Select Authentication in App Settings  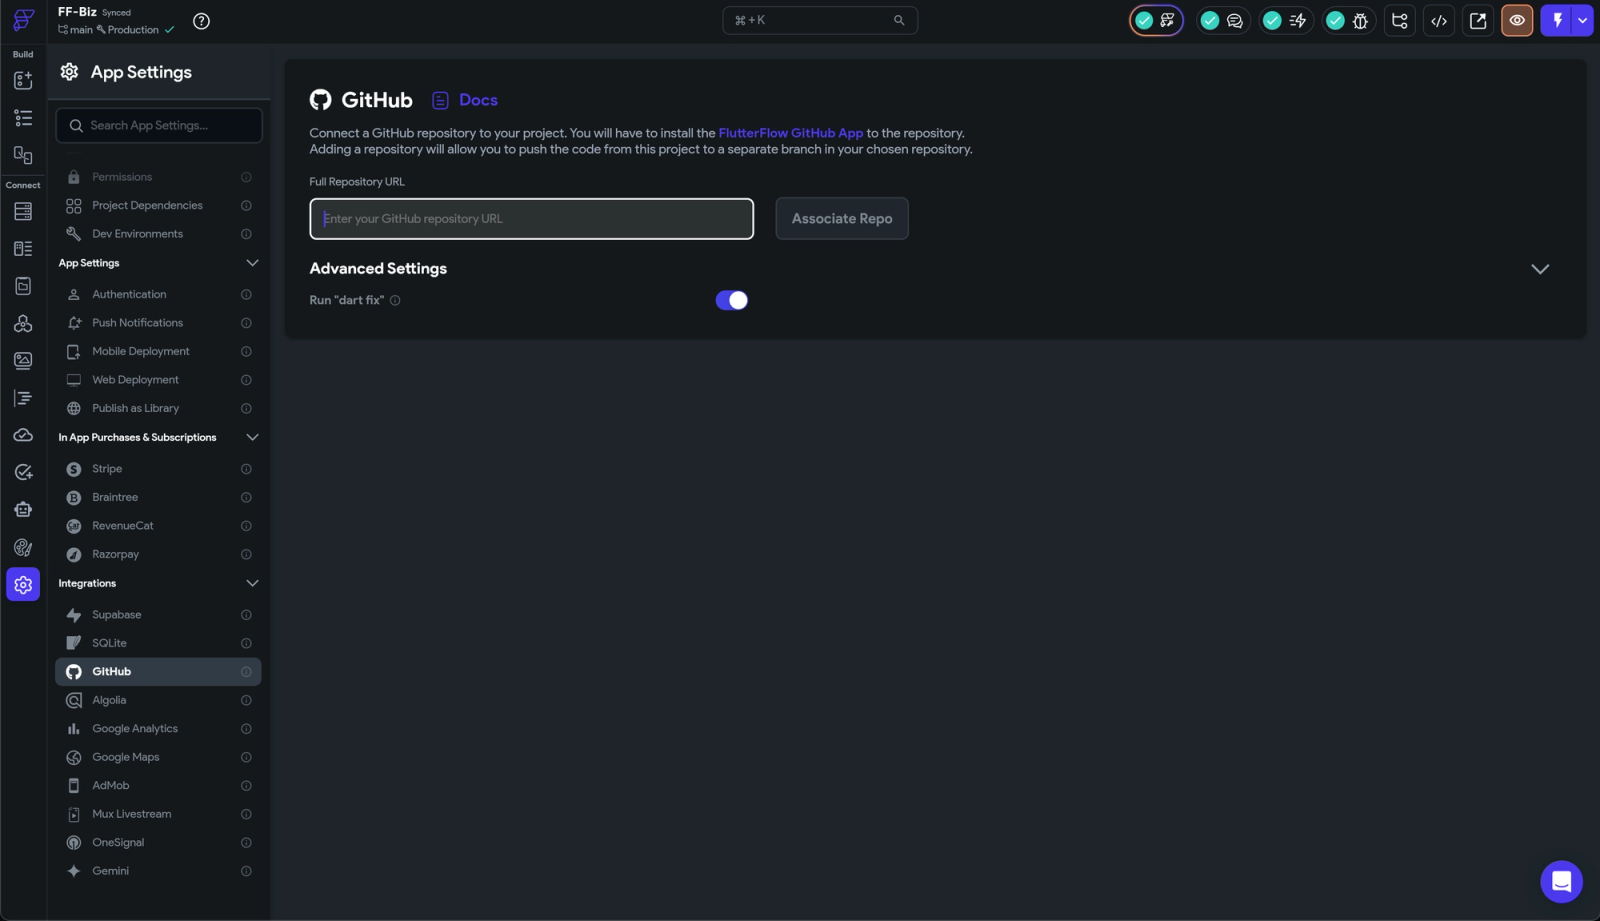tap(158, 295)
